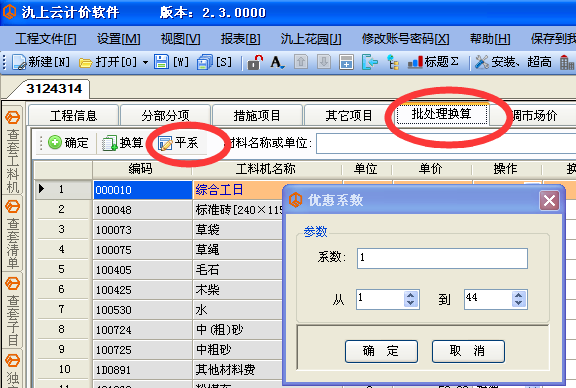Increase the 到 value with up arrow
Screen dimensions: 576x388
click(518, 295)
